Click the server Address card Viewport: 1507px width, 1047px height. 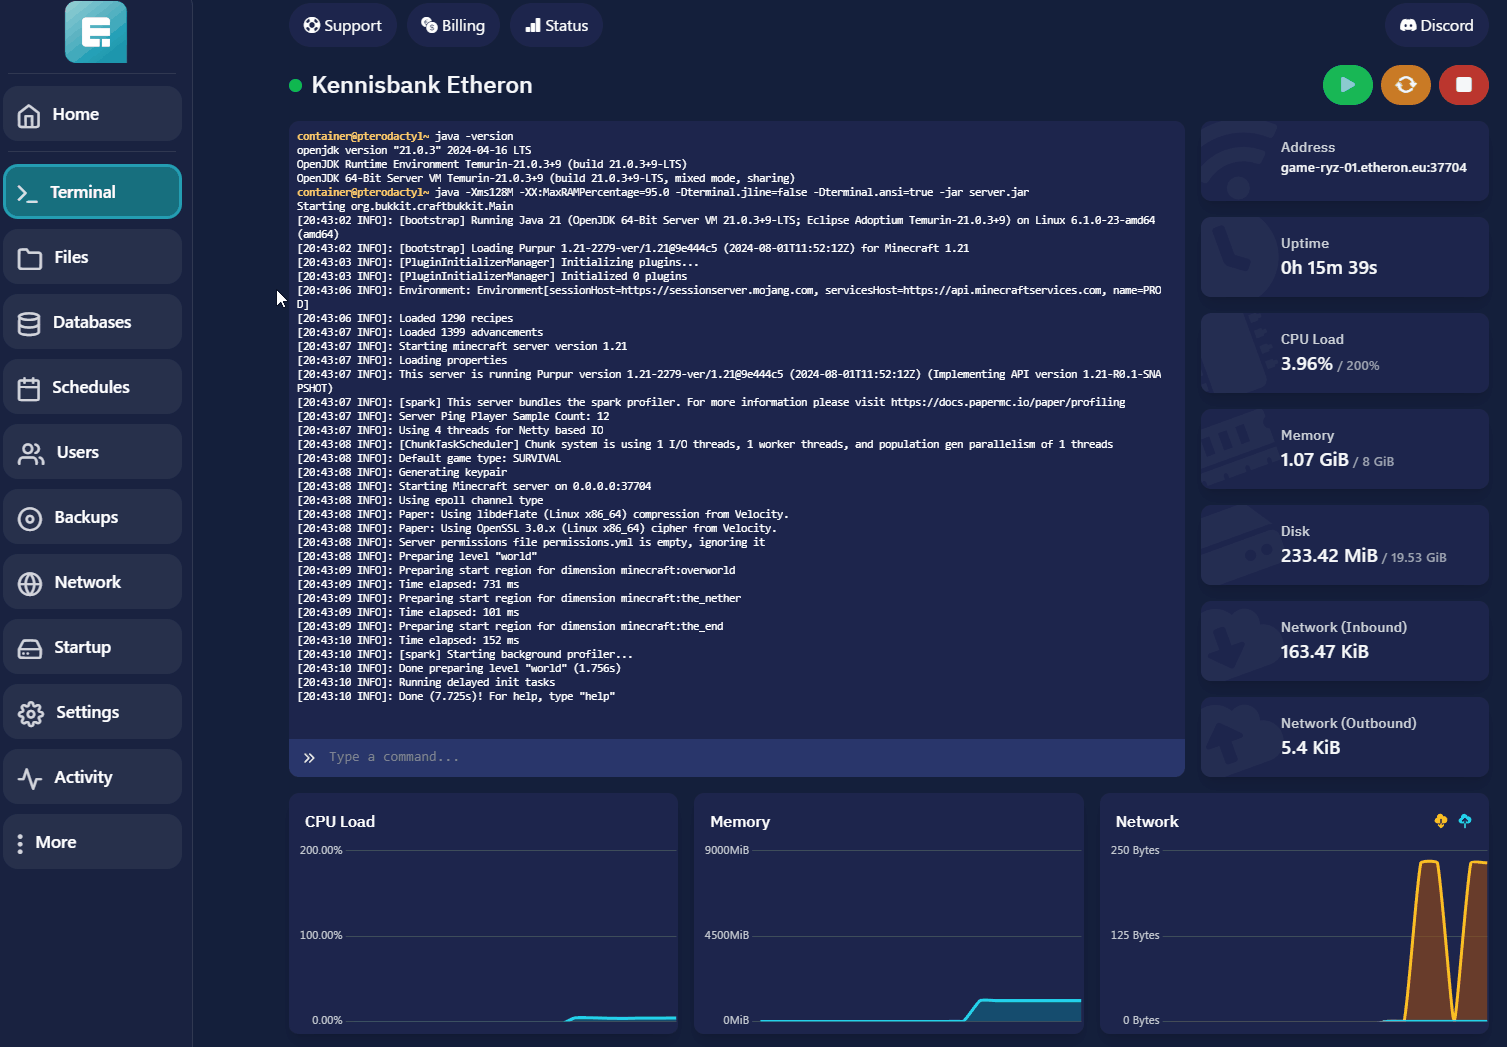(1344, 158)
